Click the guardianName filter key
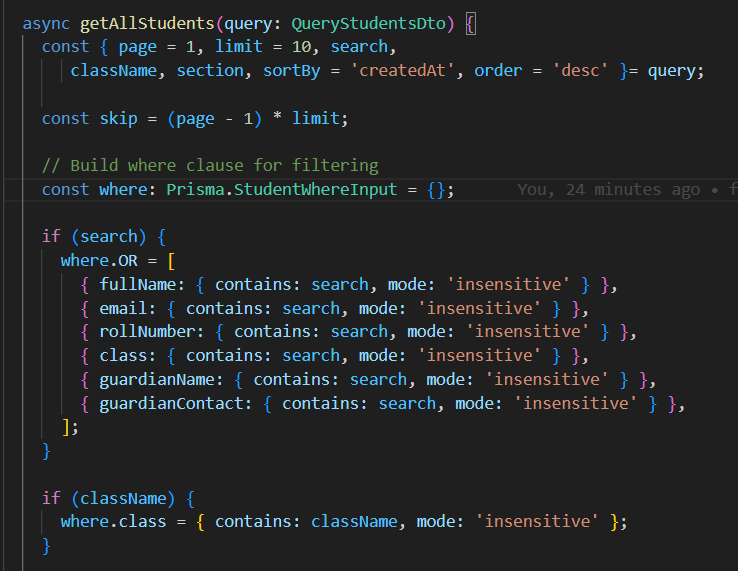The image size is (738, 571). click(157, 379)
